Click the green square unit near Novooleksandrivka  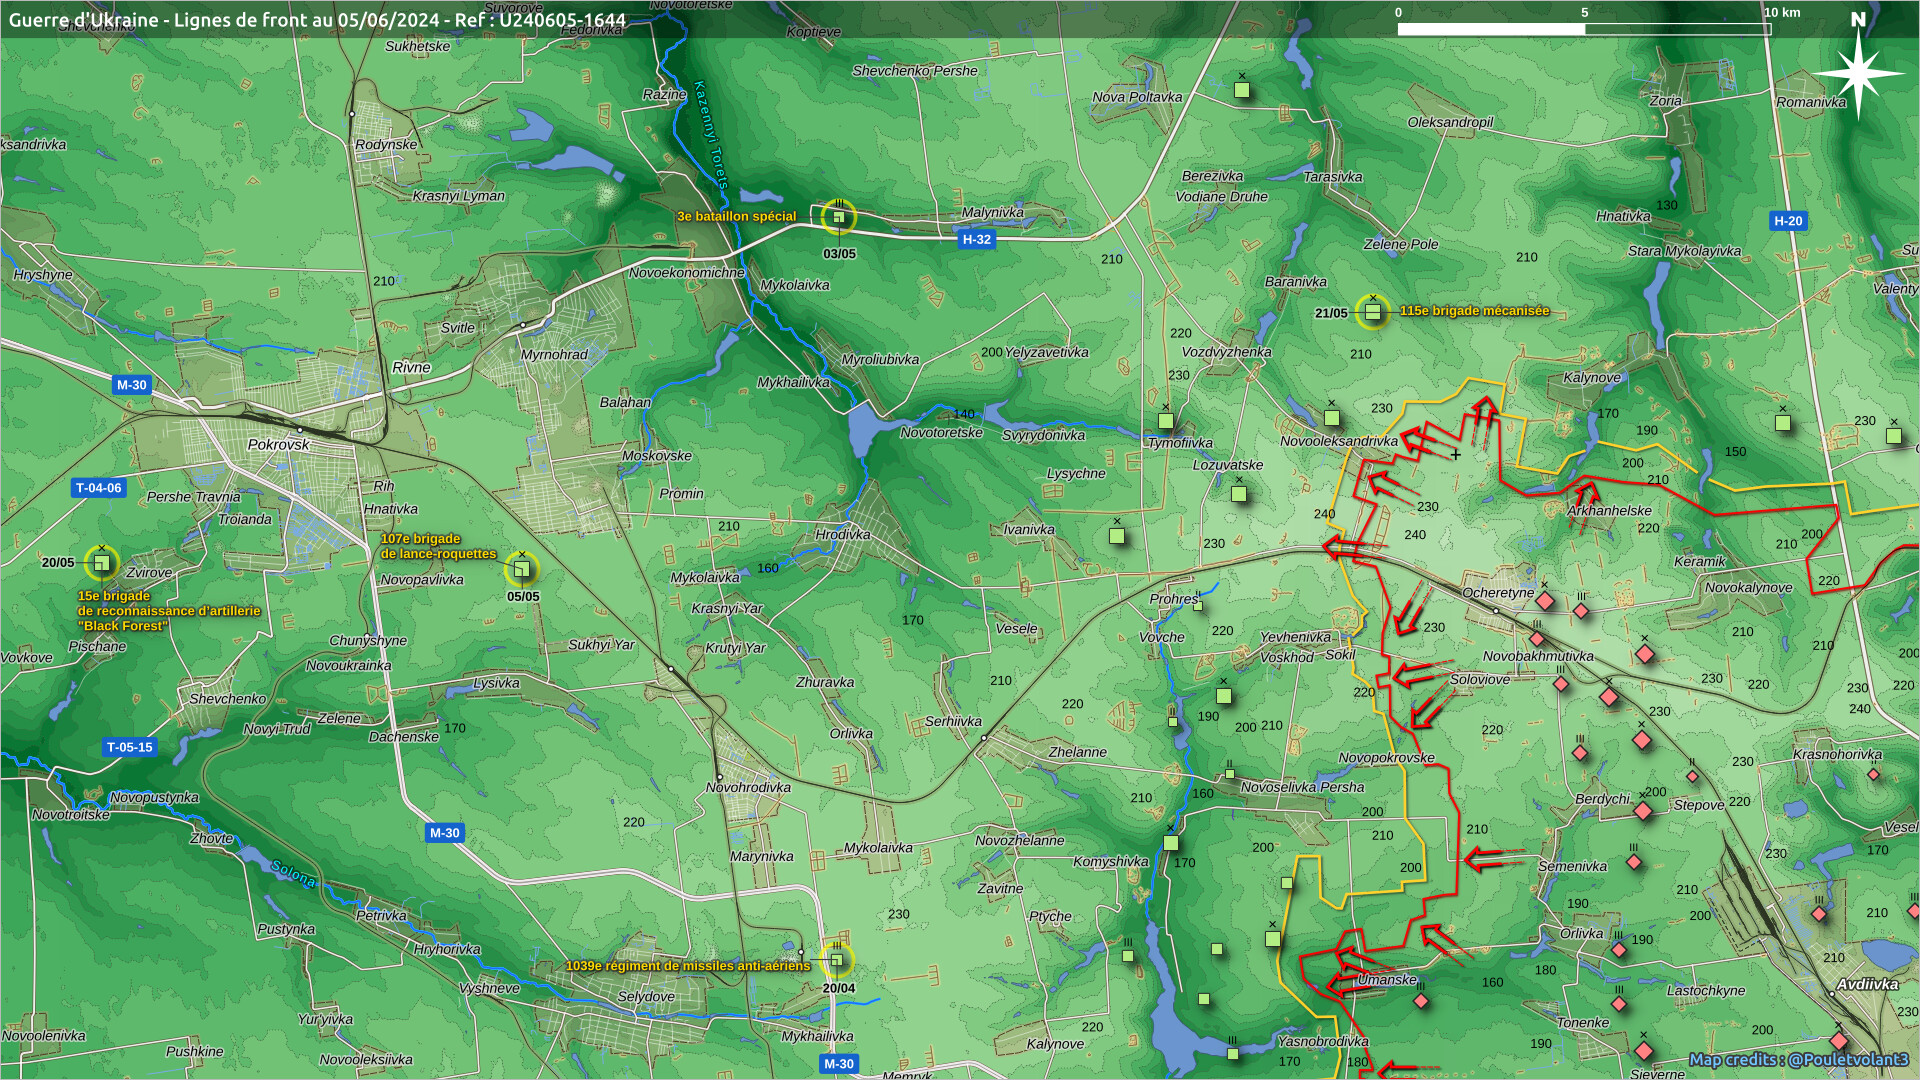click(x=1332, y=418)
